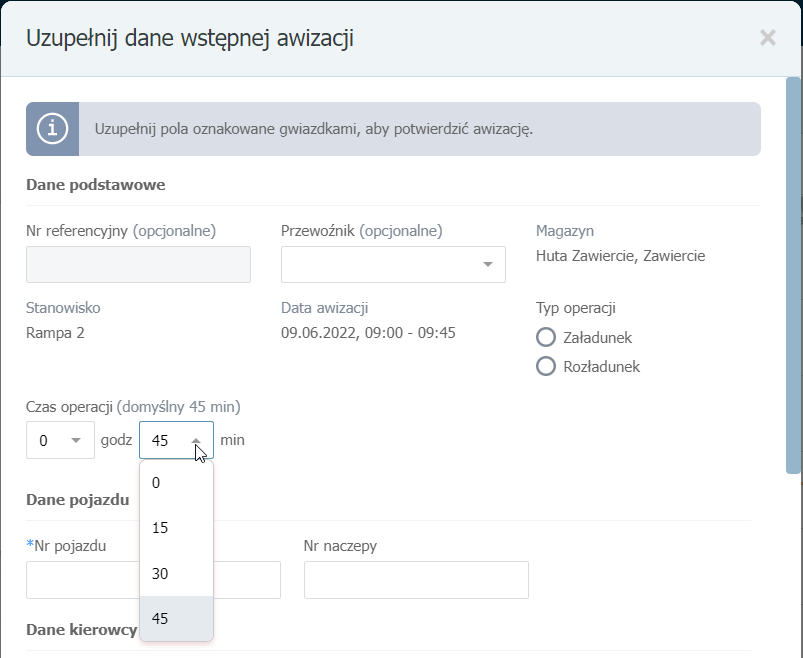The width and height of the screenshot is (803, 658).
Task: Click the Przewoźnik dropdown arrow icon
Action: pos(488,264)
